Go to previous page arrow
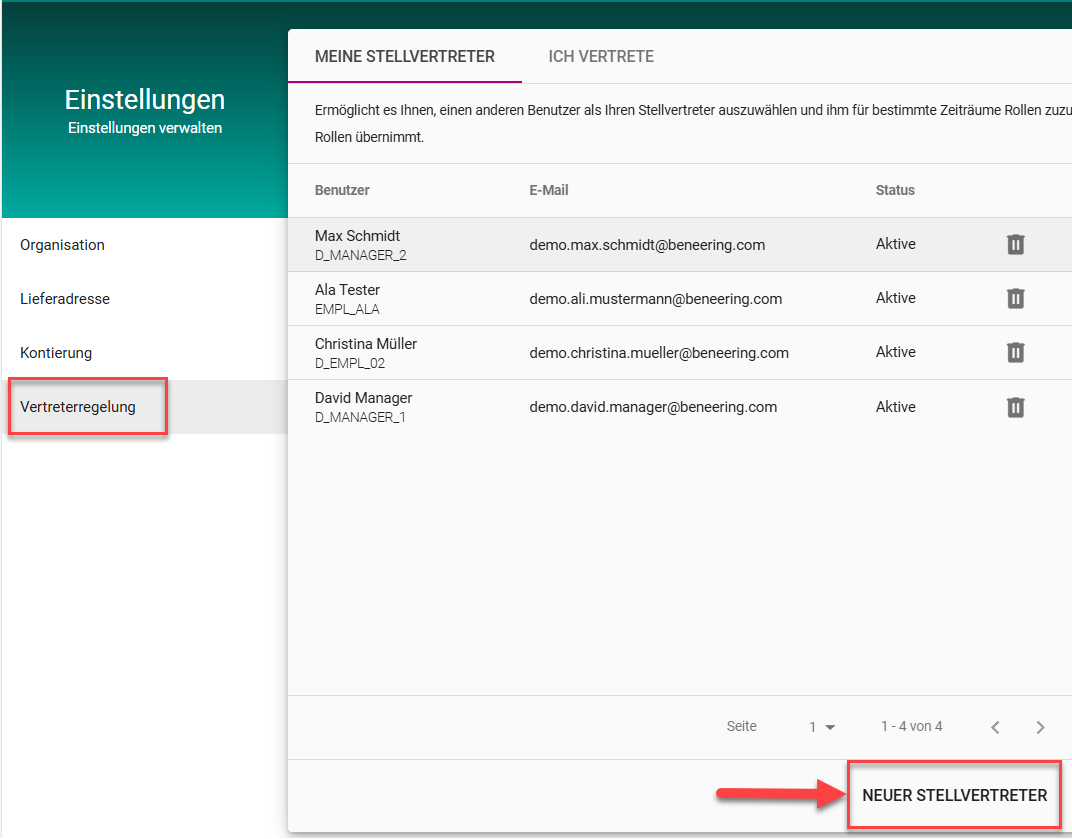This screenshot has height=839, width=1072. click(995, 727)
